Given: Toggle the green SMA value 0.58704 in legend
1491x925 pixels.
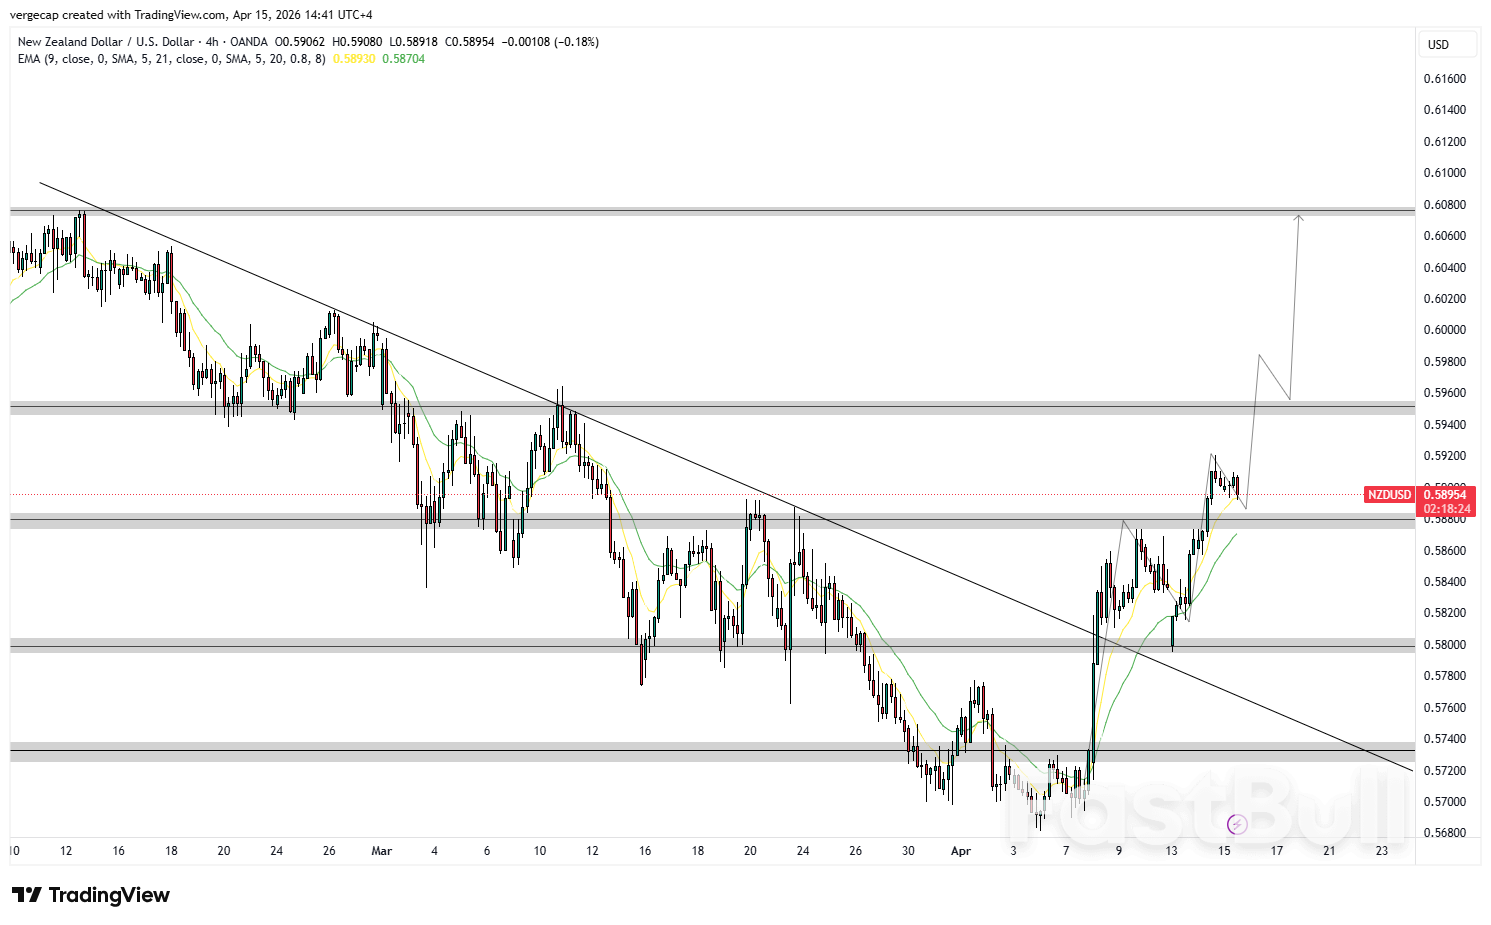Looking at the screenshot, I should coord(404,59).
